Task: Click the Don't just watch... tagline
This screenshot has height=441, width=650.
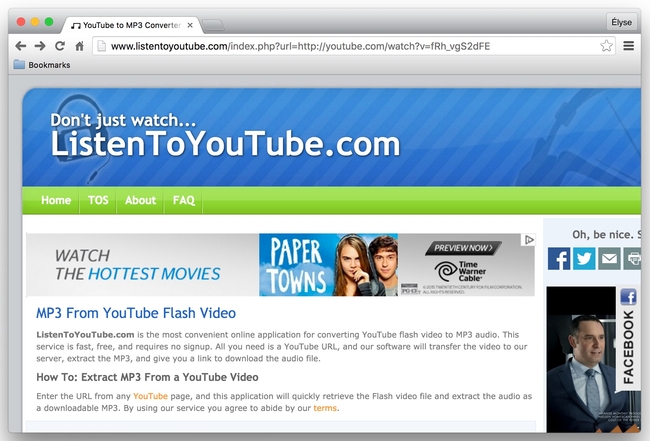Action: (123, 120)
